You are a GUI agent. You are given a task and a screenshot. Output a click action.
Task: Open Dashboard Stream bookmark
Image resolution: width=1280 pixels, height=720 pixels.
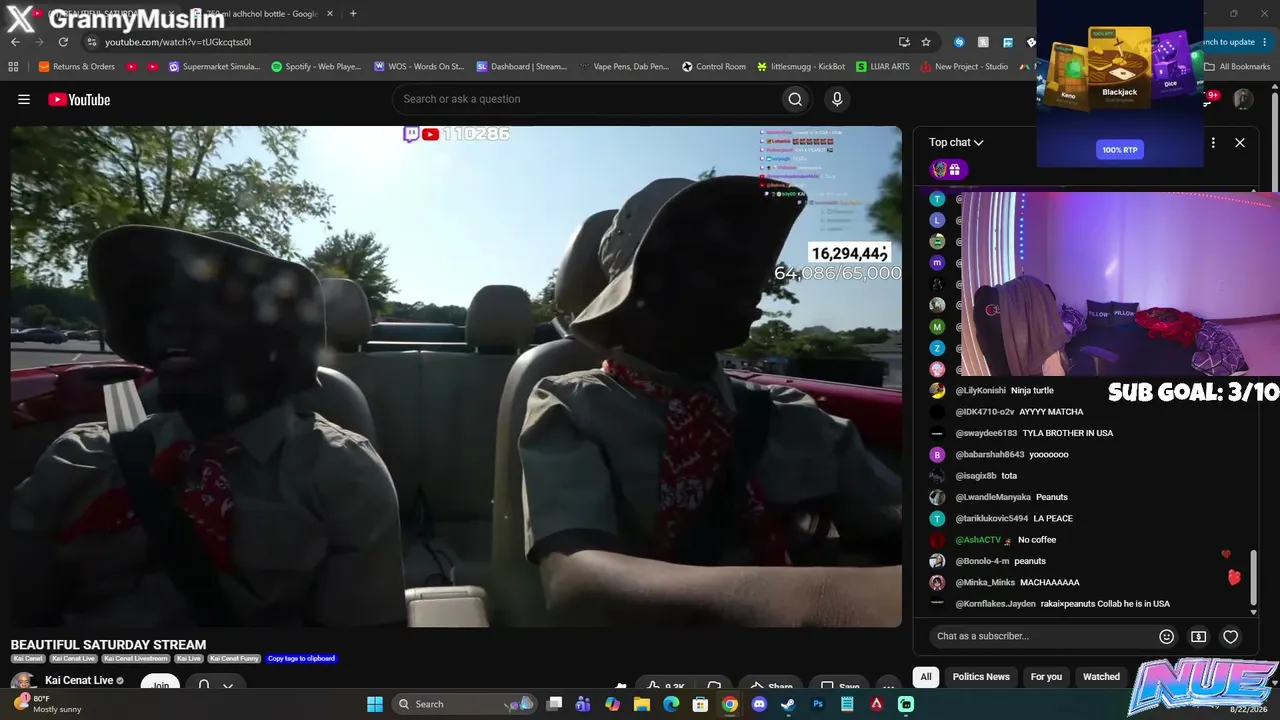[522, 67]
